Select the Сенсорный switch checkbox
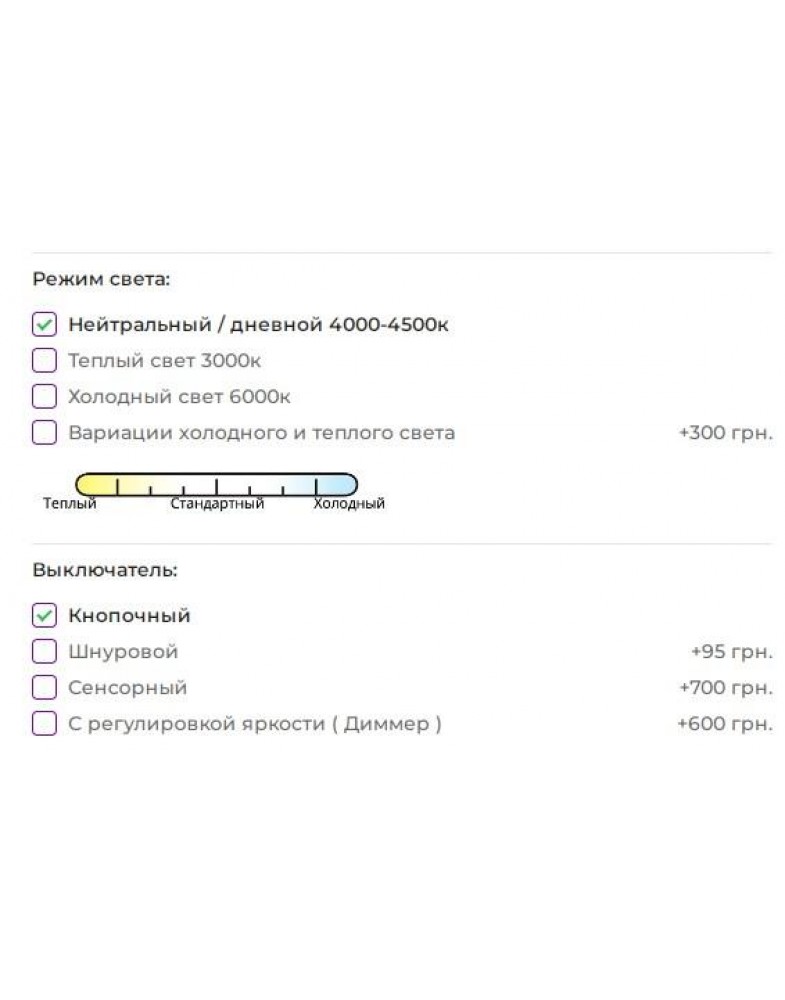Image resolution: width=785 pixels, height=1000 pixels. coord(44,688)
